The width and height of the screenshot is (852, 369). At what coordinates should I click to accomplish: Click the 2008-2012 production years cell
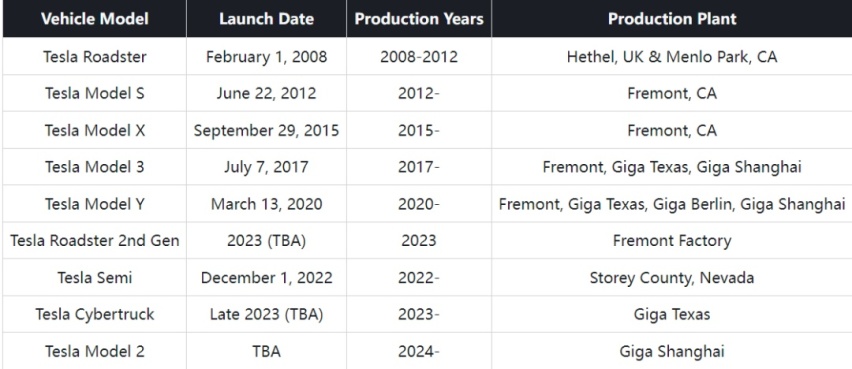(x=419, y=57)
